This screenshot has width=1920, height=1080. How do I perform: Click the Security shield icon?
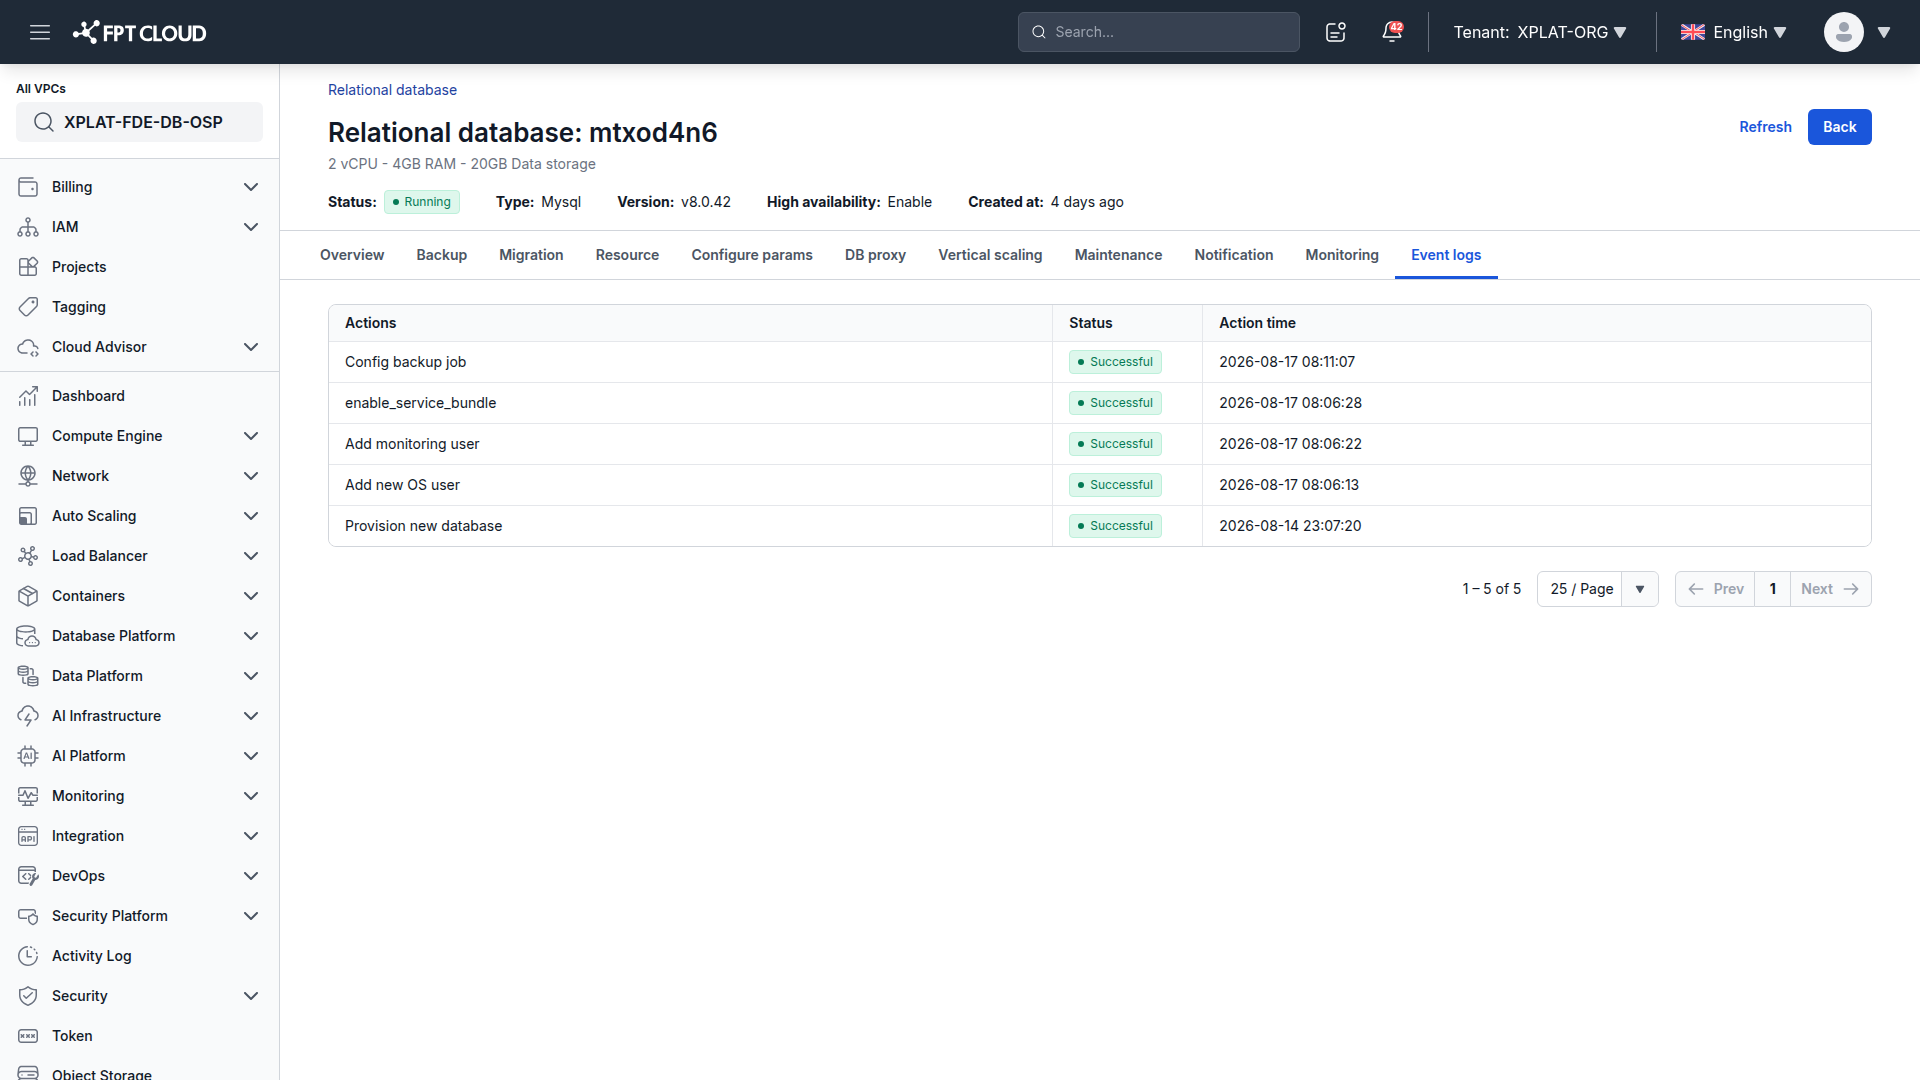(28, 996)
